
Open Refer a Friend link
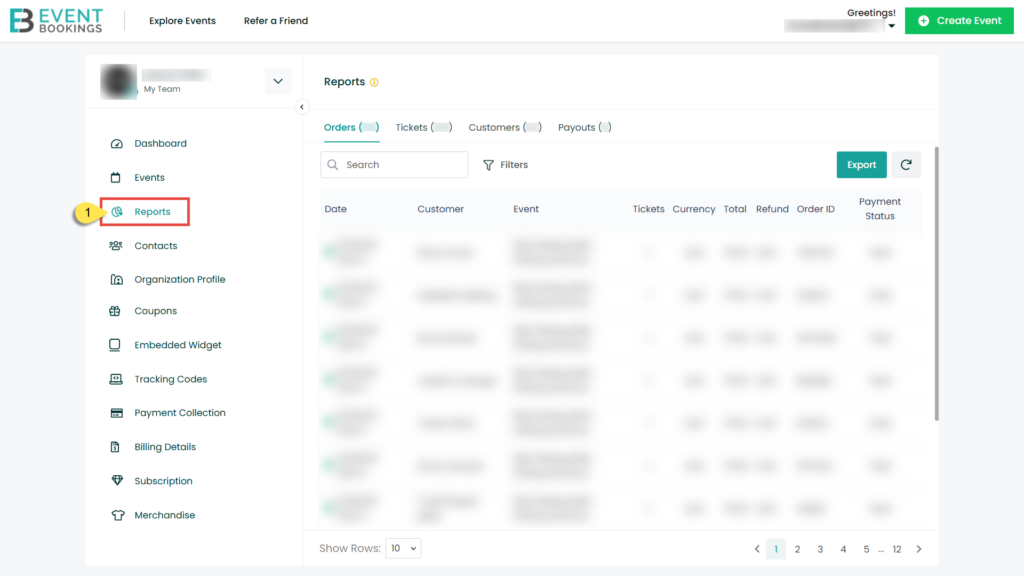pos(276,21)
